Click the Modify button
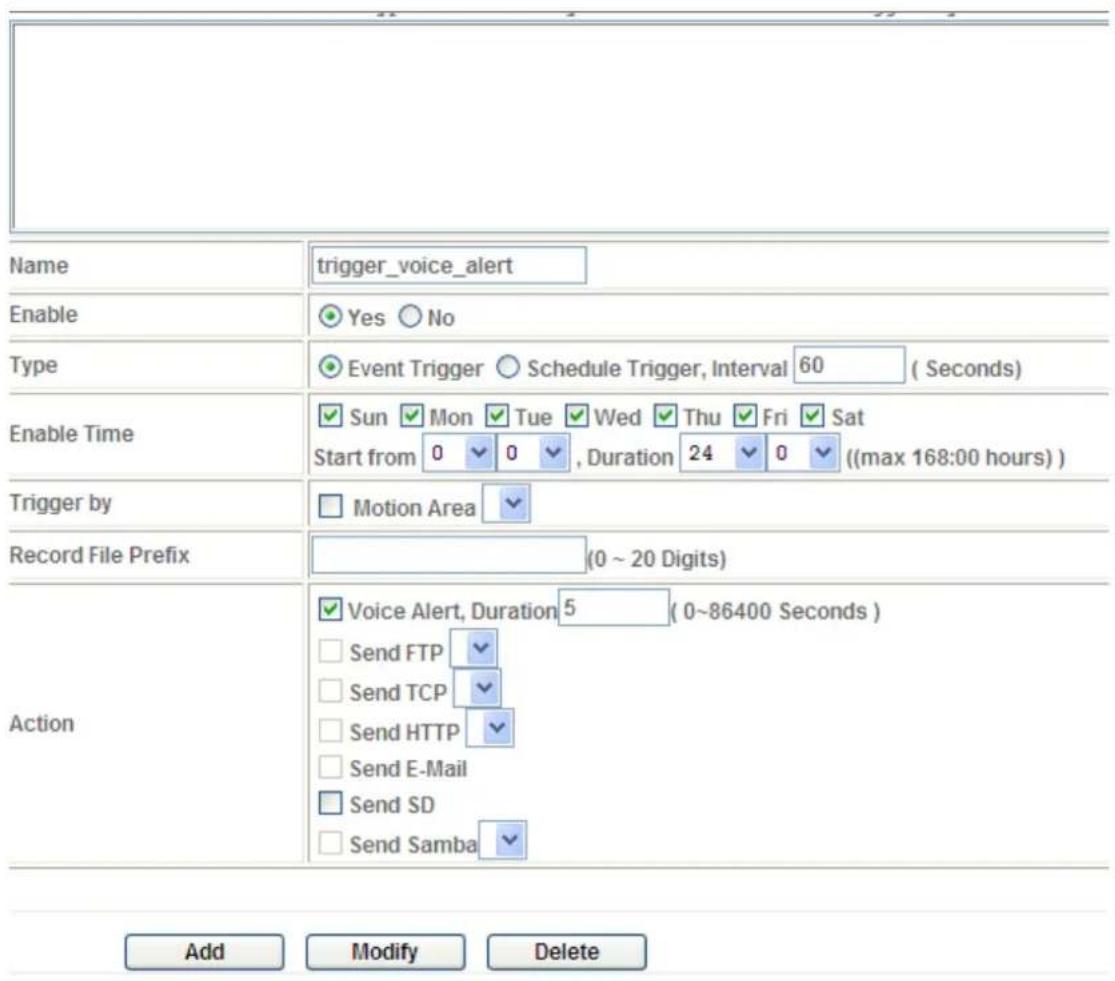This screenshot has width=1115, height=981. tap(385, 952)
